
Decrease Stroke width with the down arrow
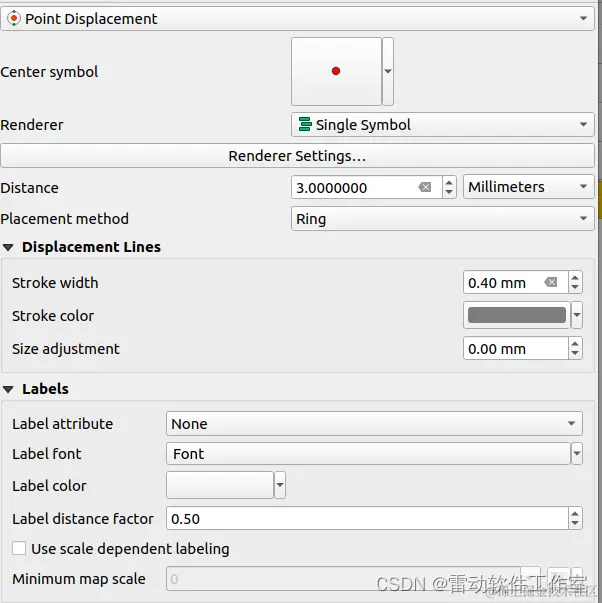pyautogui.click(x=575, y=288)
